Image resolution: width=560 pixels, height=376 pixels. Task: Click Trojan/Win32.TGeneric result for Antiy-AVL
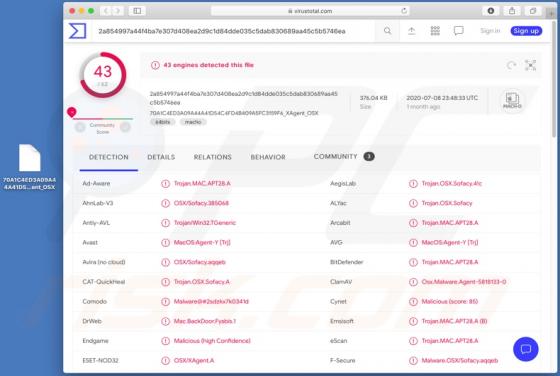(205, 223)
